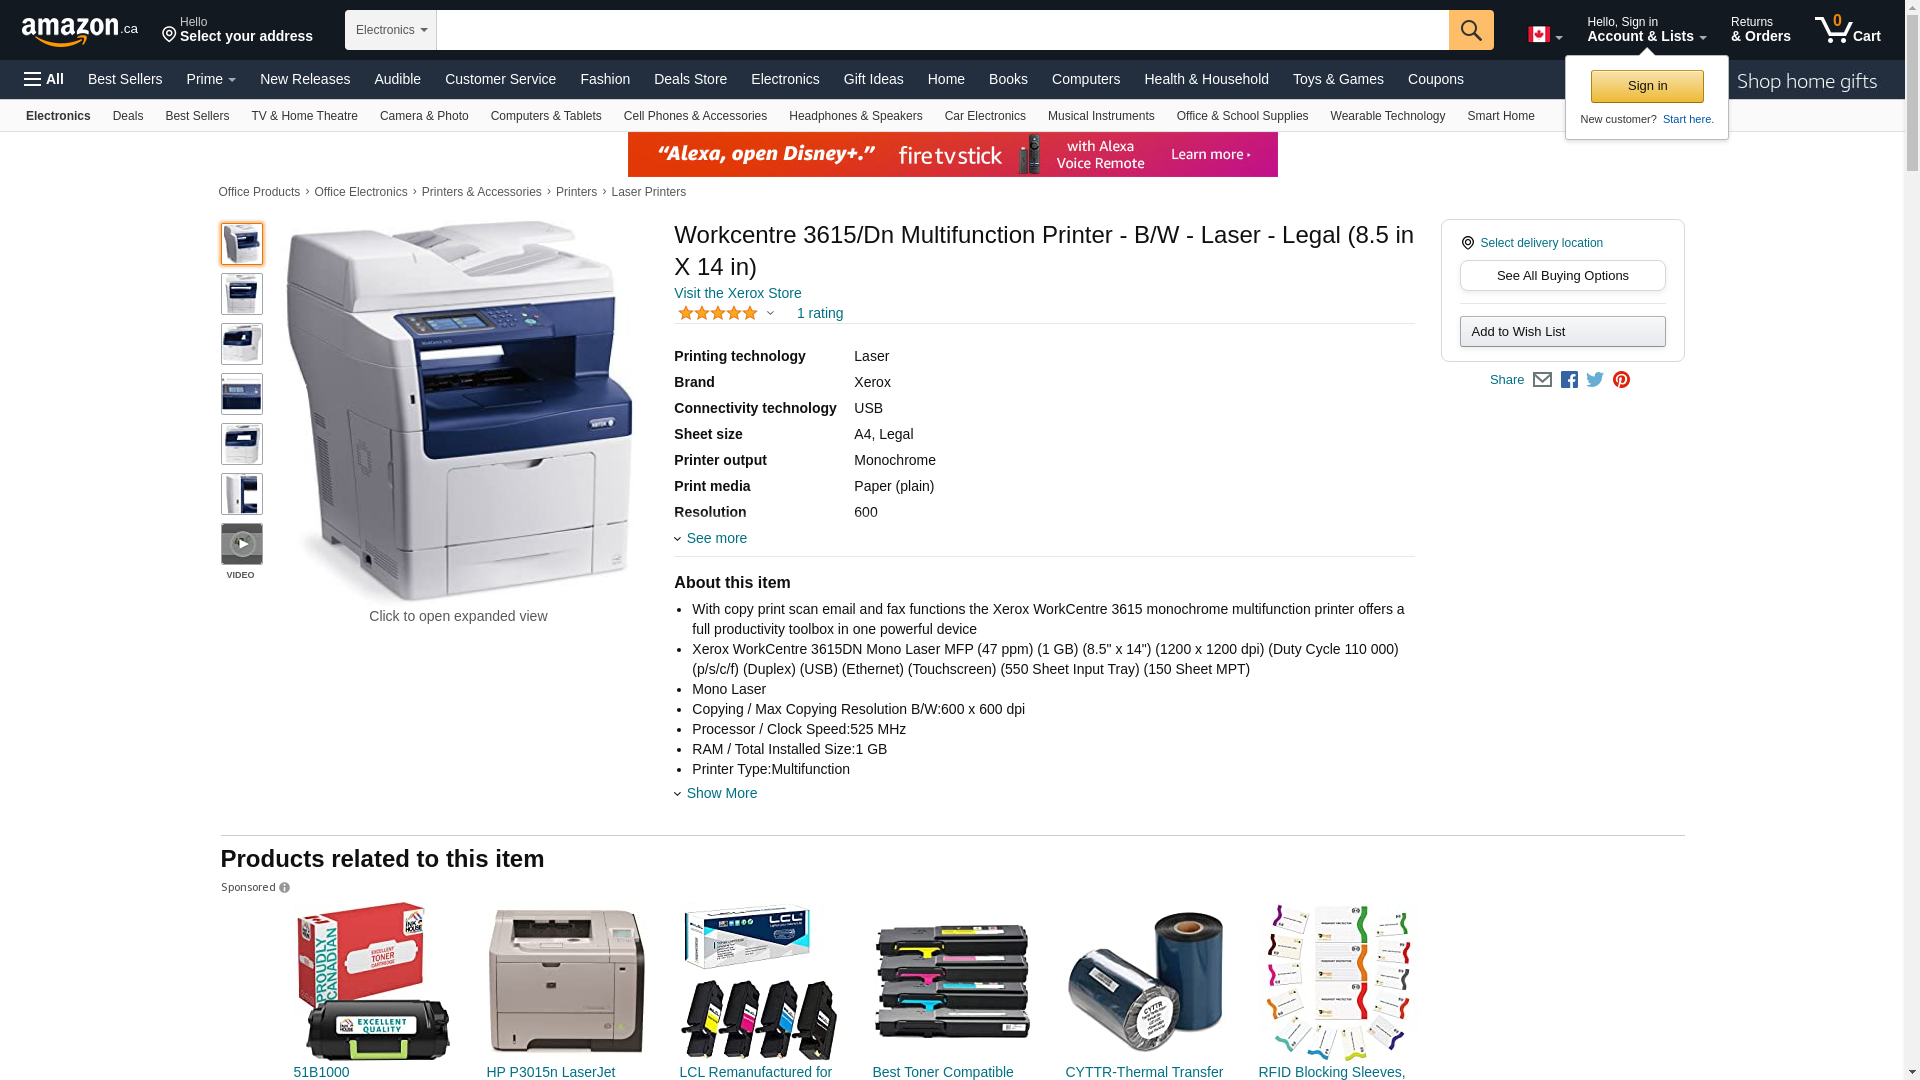This screenshot has width=1920, height=1080.
Task: Open the Electronics search category dropdown
Action: click(x=391, y=30)
